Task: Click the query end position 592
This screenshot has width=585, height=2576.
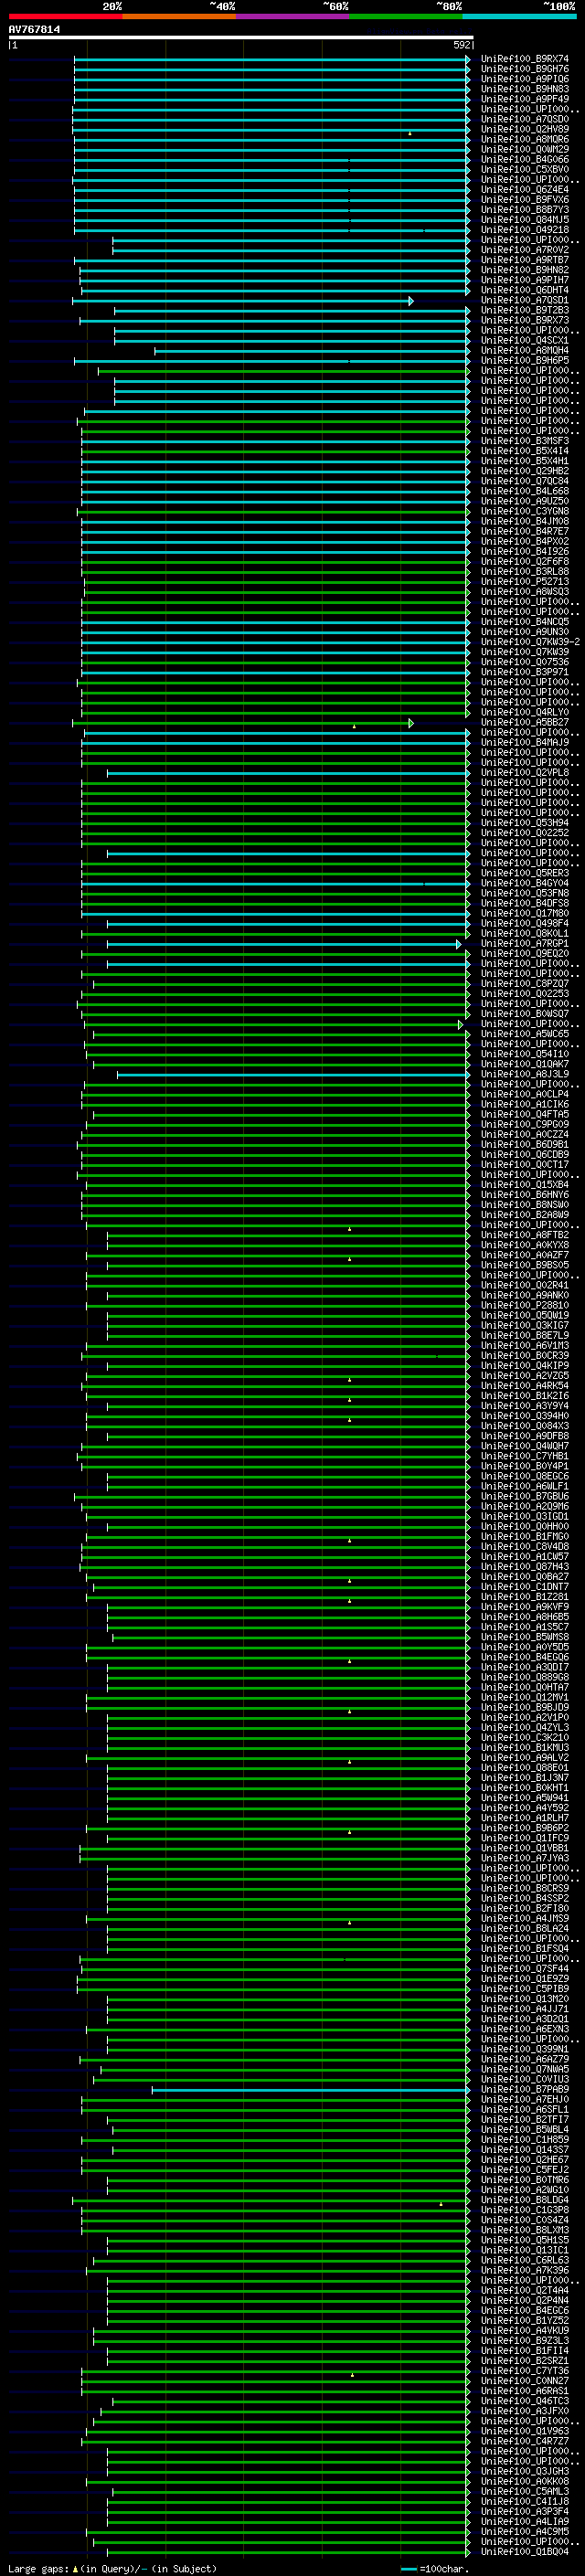Action: tap(461, 45)
